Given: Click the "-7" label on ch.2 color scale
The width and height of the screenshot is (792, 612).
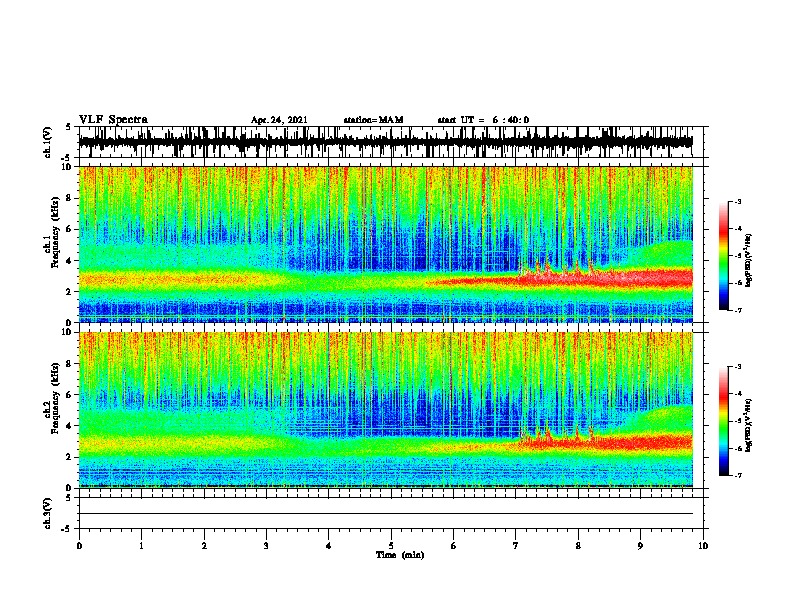Looking at the screenshot, I should click(737, 475).
